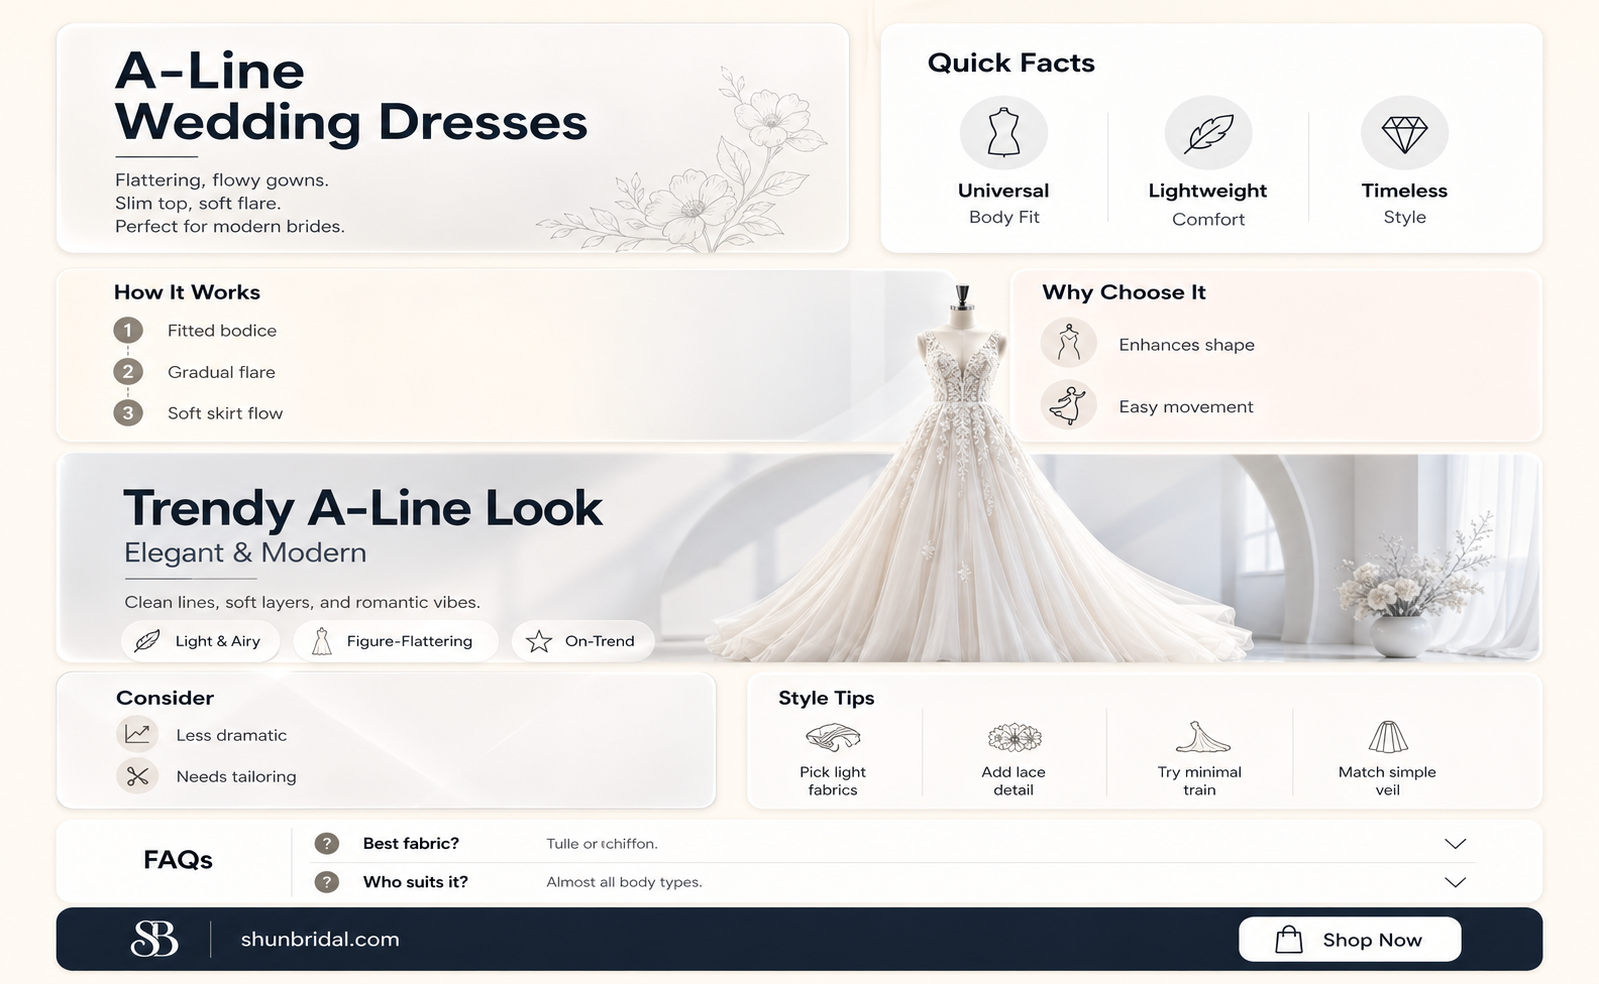Click the Shop Now button label
This screenshot has height=984, width=1599.
click(1372, 940)
